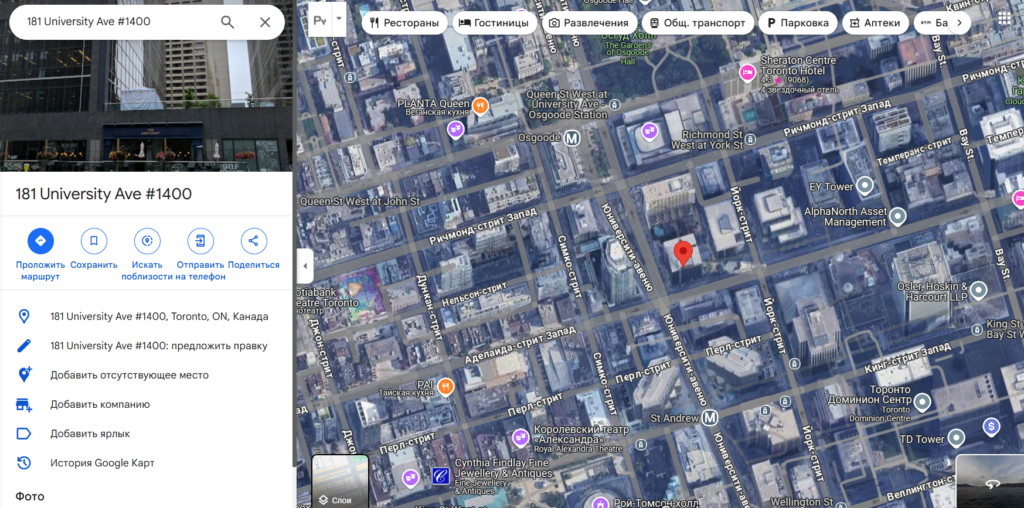The width and height of the screenshot is (1024, 508).
Task: Click the search magnifier icon
Action: pyautogui.click(x=228, y=22)
